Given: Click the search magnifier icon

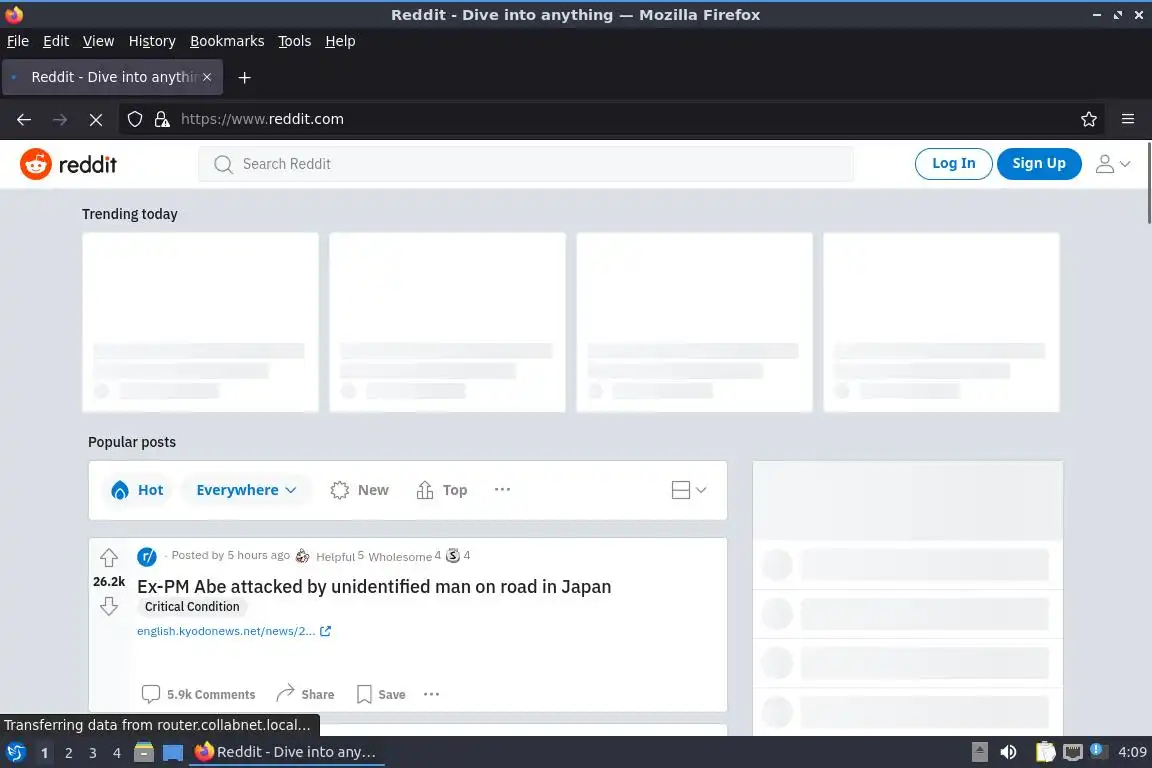Looking at the screenshot, I should (223, 164).
